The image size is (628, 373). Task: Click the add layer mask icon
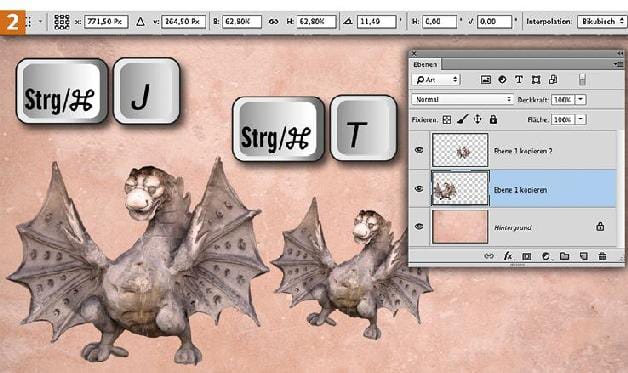tap(526, 256)
